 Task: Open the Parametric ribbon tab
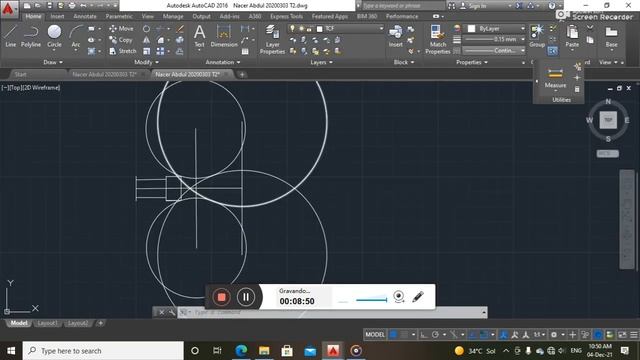point(119,16)
